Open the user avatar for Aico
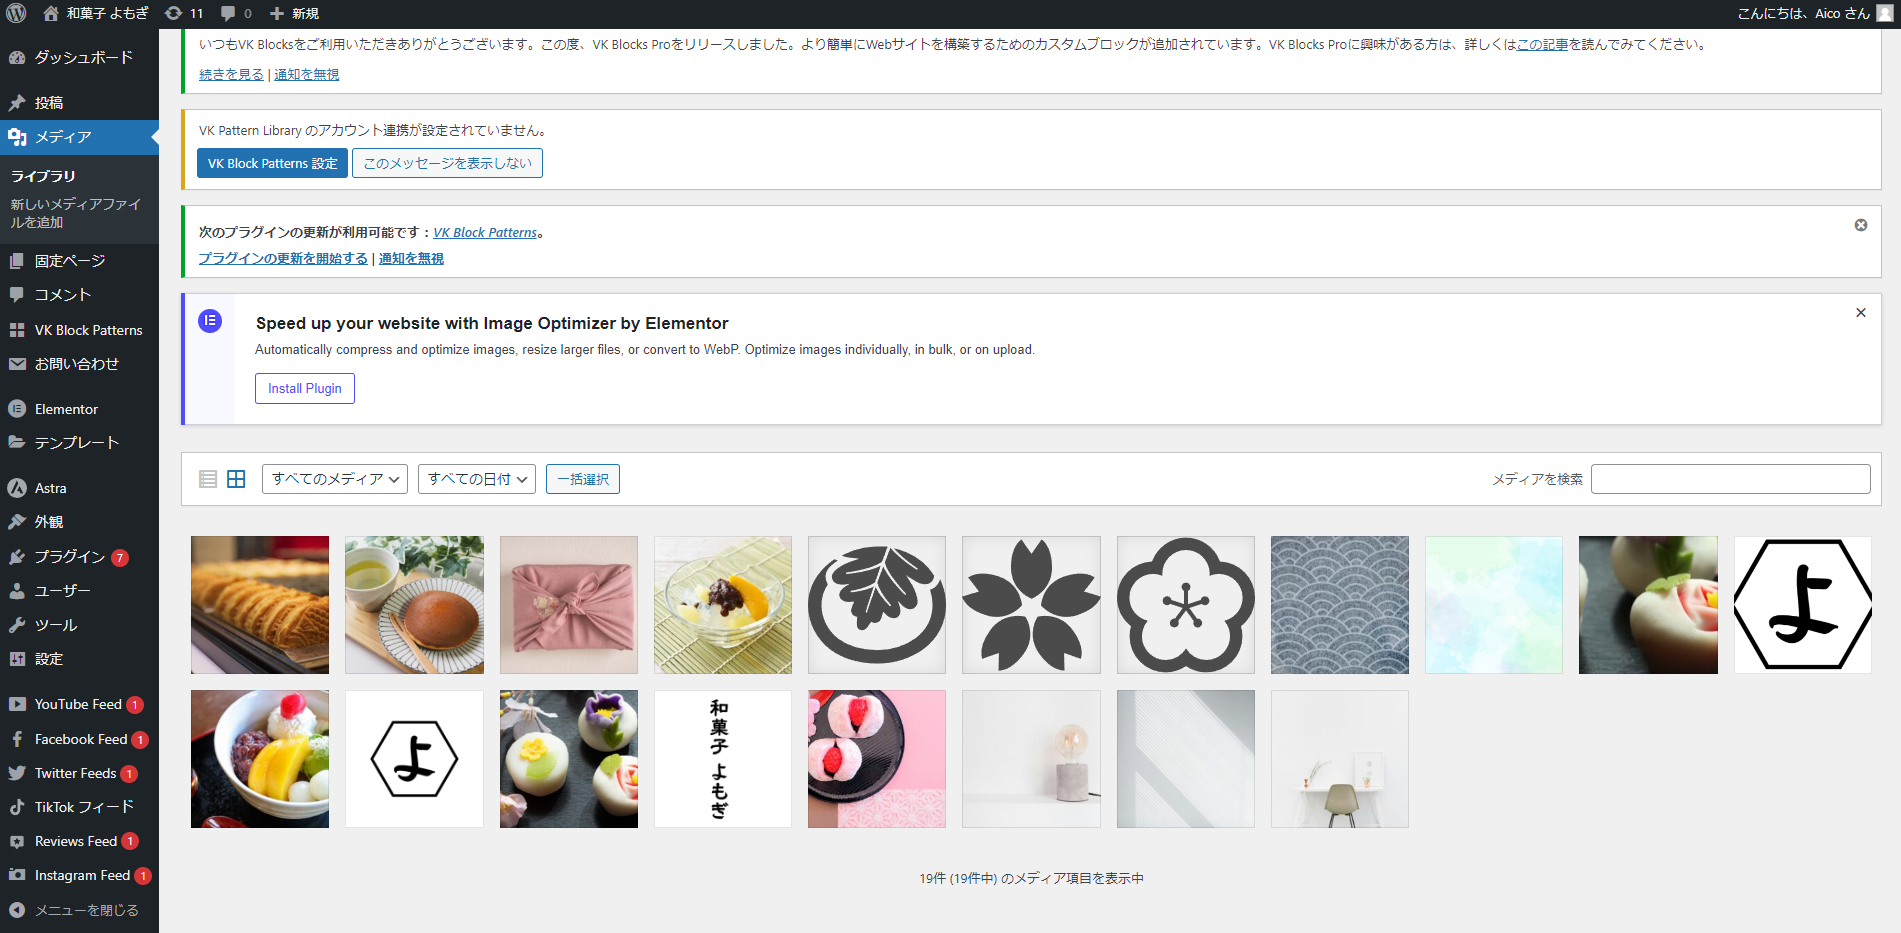 point(1885,13)
